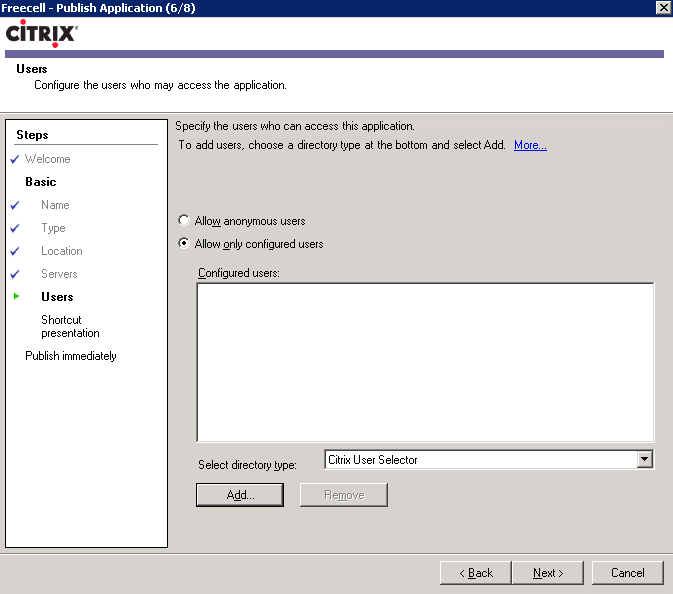This screenshot has width=673, height=594.
Task: Click the Select directory type: label
Action: click(x=247, y=465)
